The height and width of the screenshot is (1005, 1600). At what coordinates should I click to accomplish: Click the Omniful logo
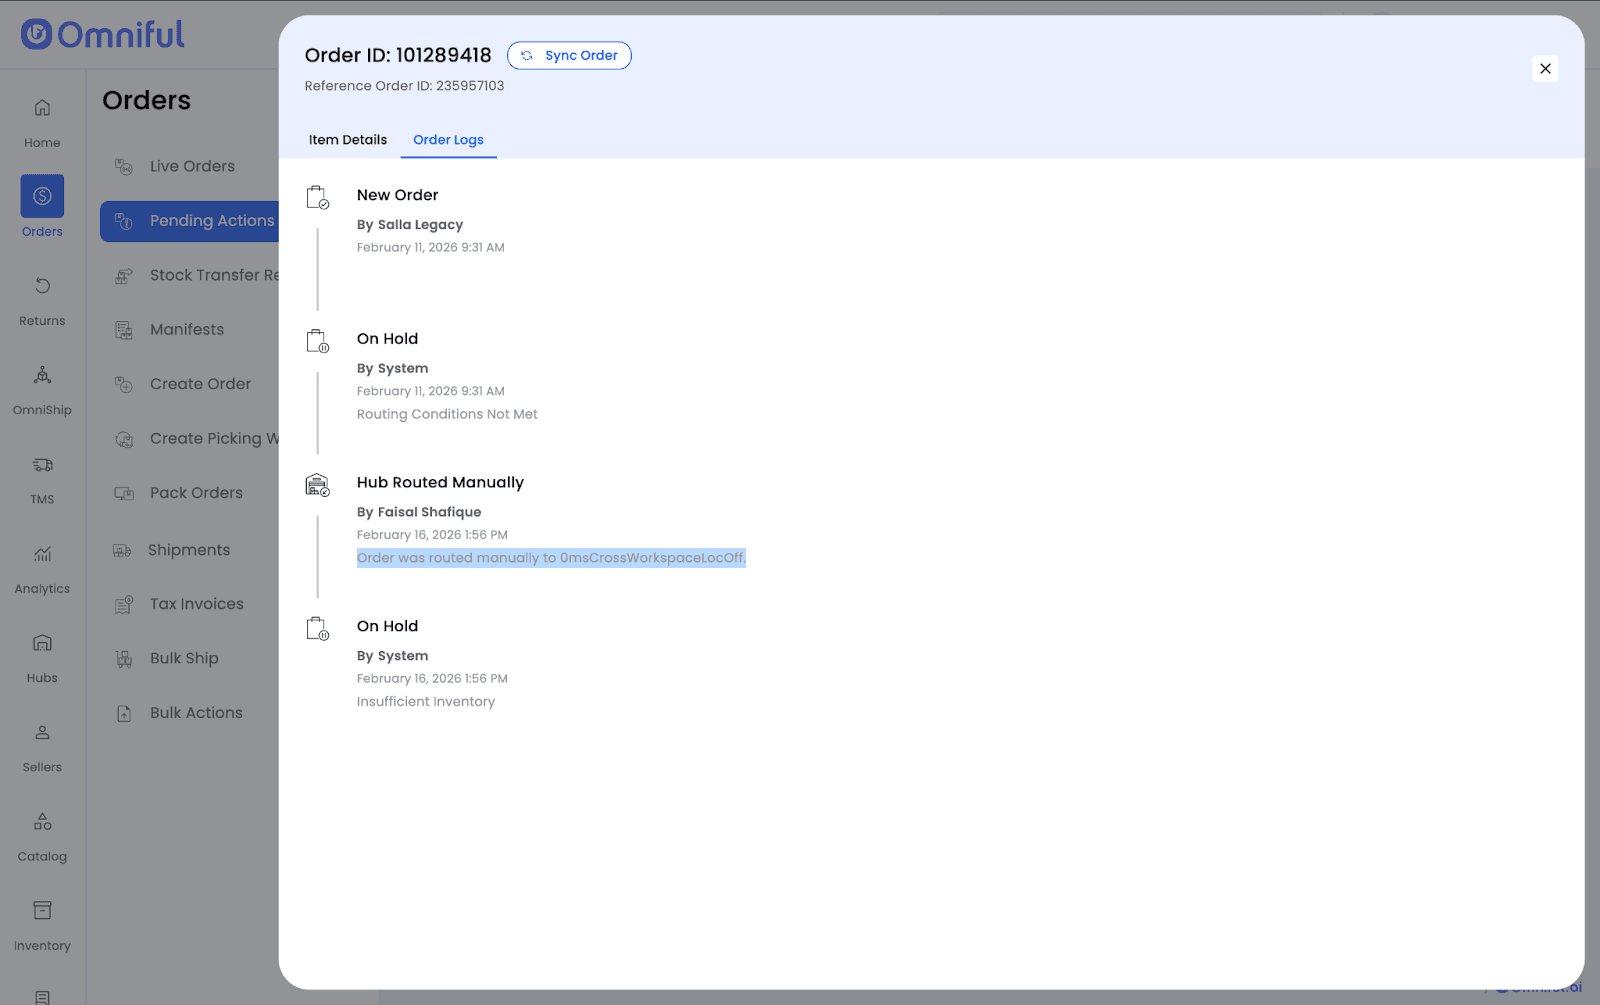click(103, 35)
